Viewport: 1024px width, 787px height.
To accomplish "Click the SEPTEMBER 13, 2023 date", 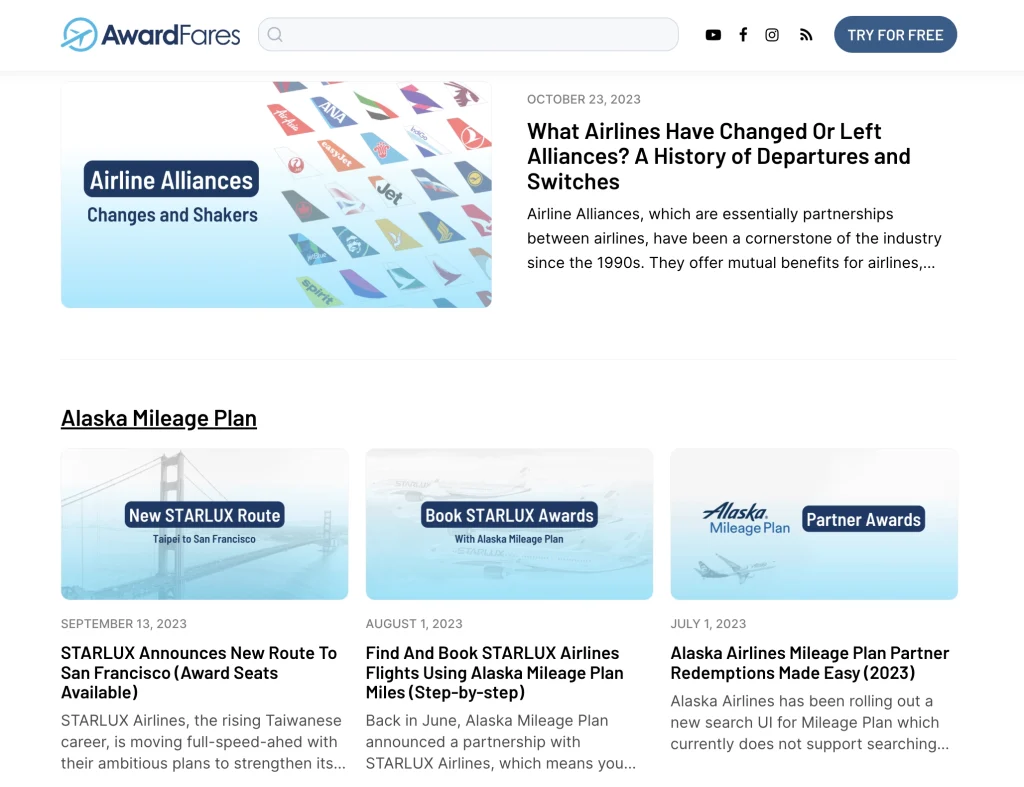I will pyautogui.click(x=123, y=624).
